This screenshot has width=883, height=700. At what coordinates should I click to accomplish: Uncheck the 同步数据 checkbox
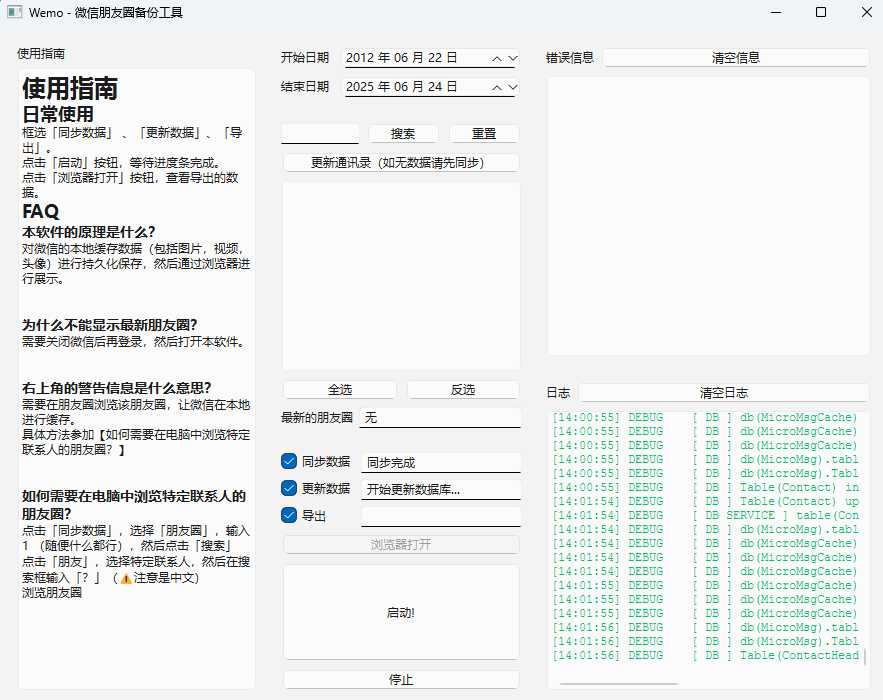coord(289,461)
